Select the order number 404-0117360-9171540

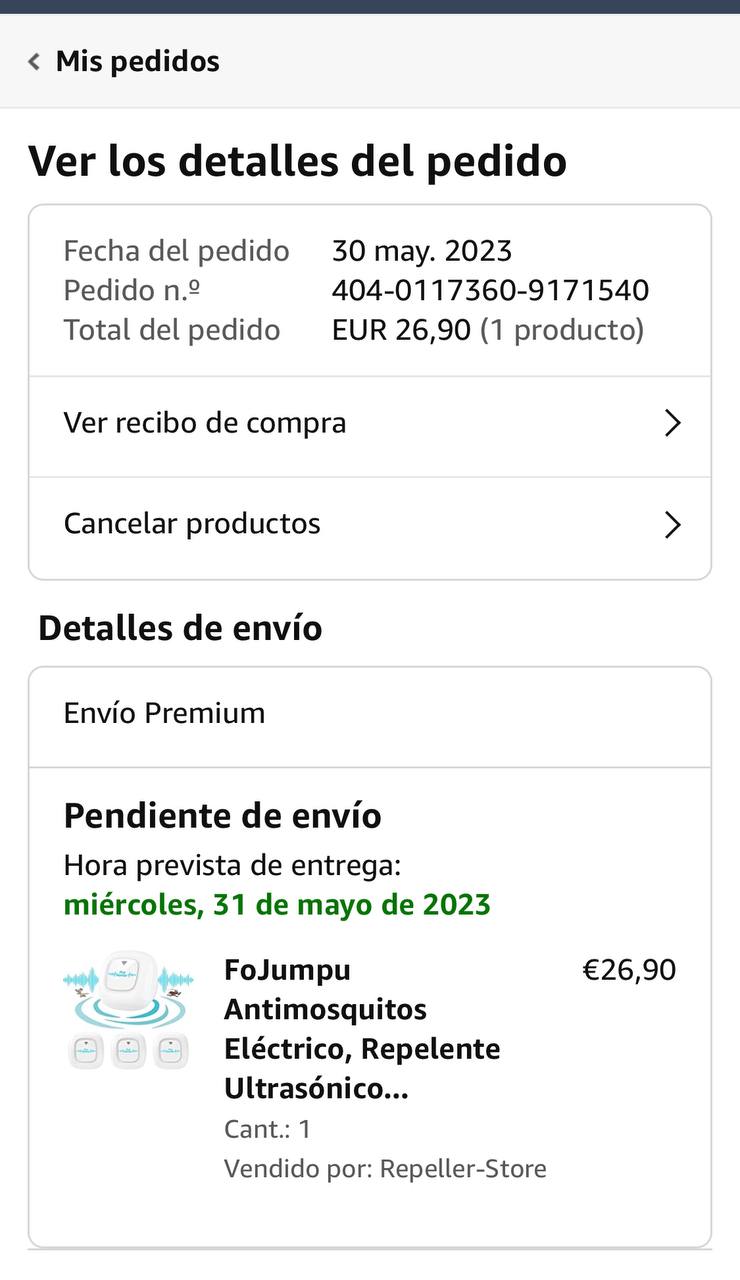pyautogui.click(x=490, y=291)
